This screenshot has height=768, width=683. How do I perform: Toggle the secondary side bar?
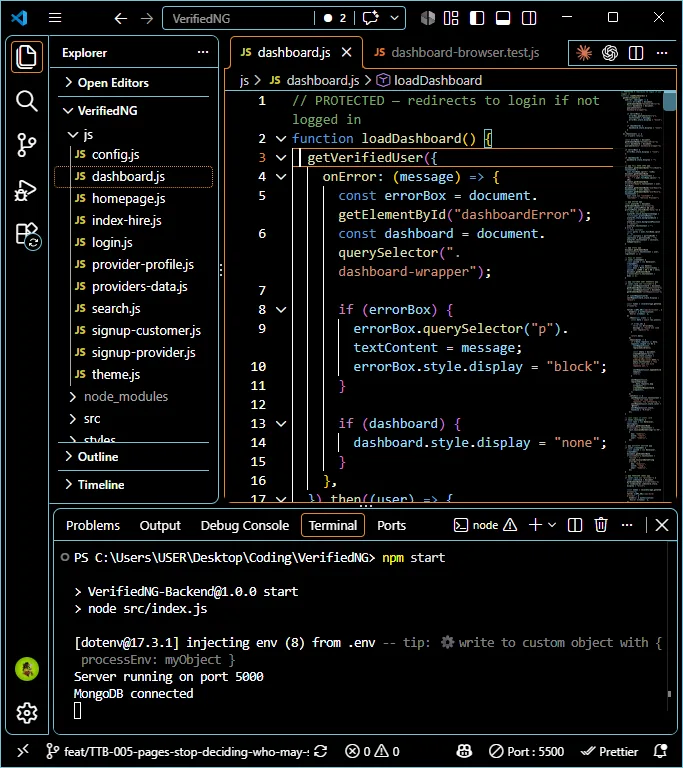[529, 18]
